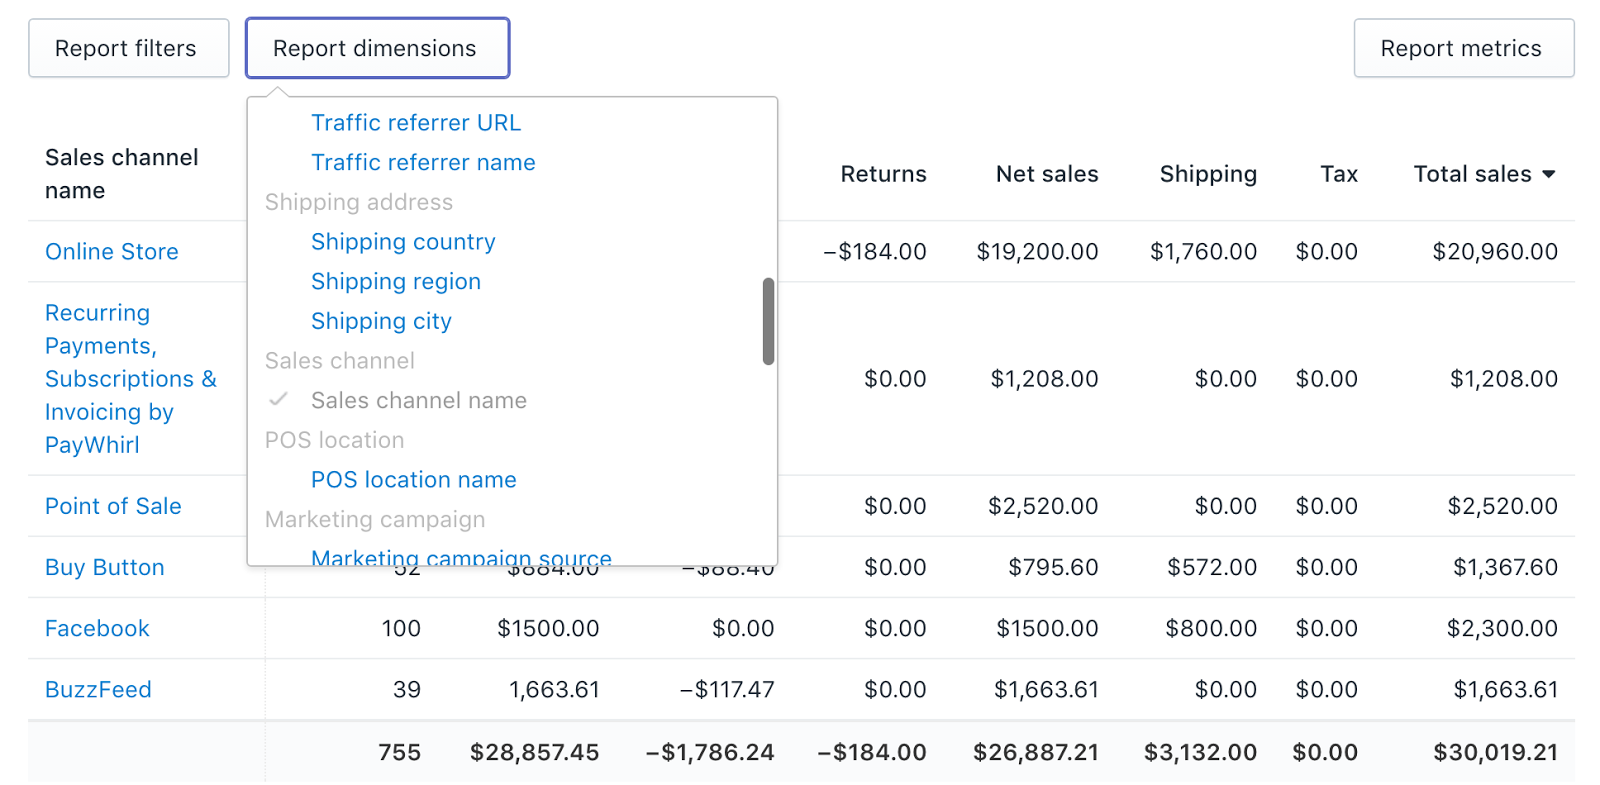Open the Report filters dropdown
The width and height of the screenshot is (1600, 785).
(128, 48)
